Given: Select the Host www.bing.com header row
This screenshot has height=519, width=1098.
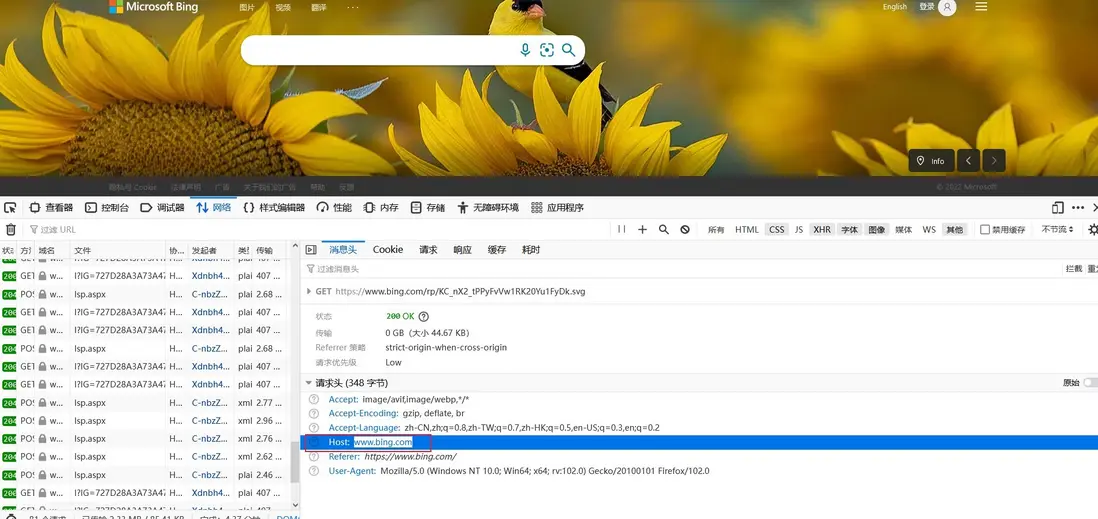Looking at the screenshot, I should (x=699, y=442).
